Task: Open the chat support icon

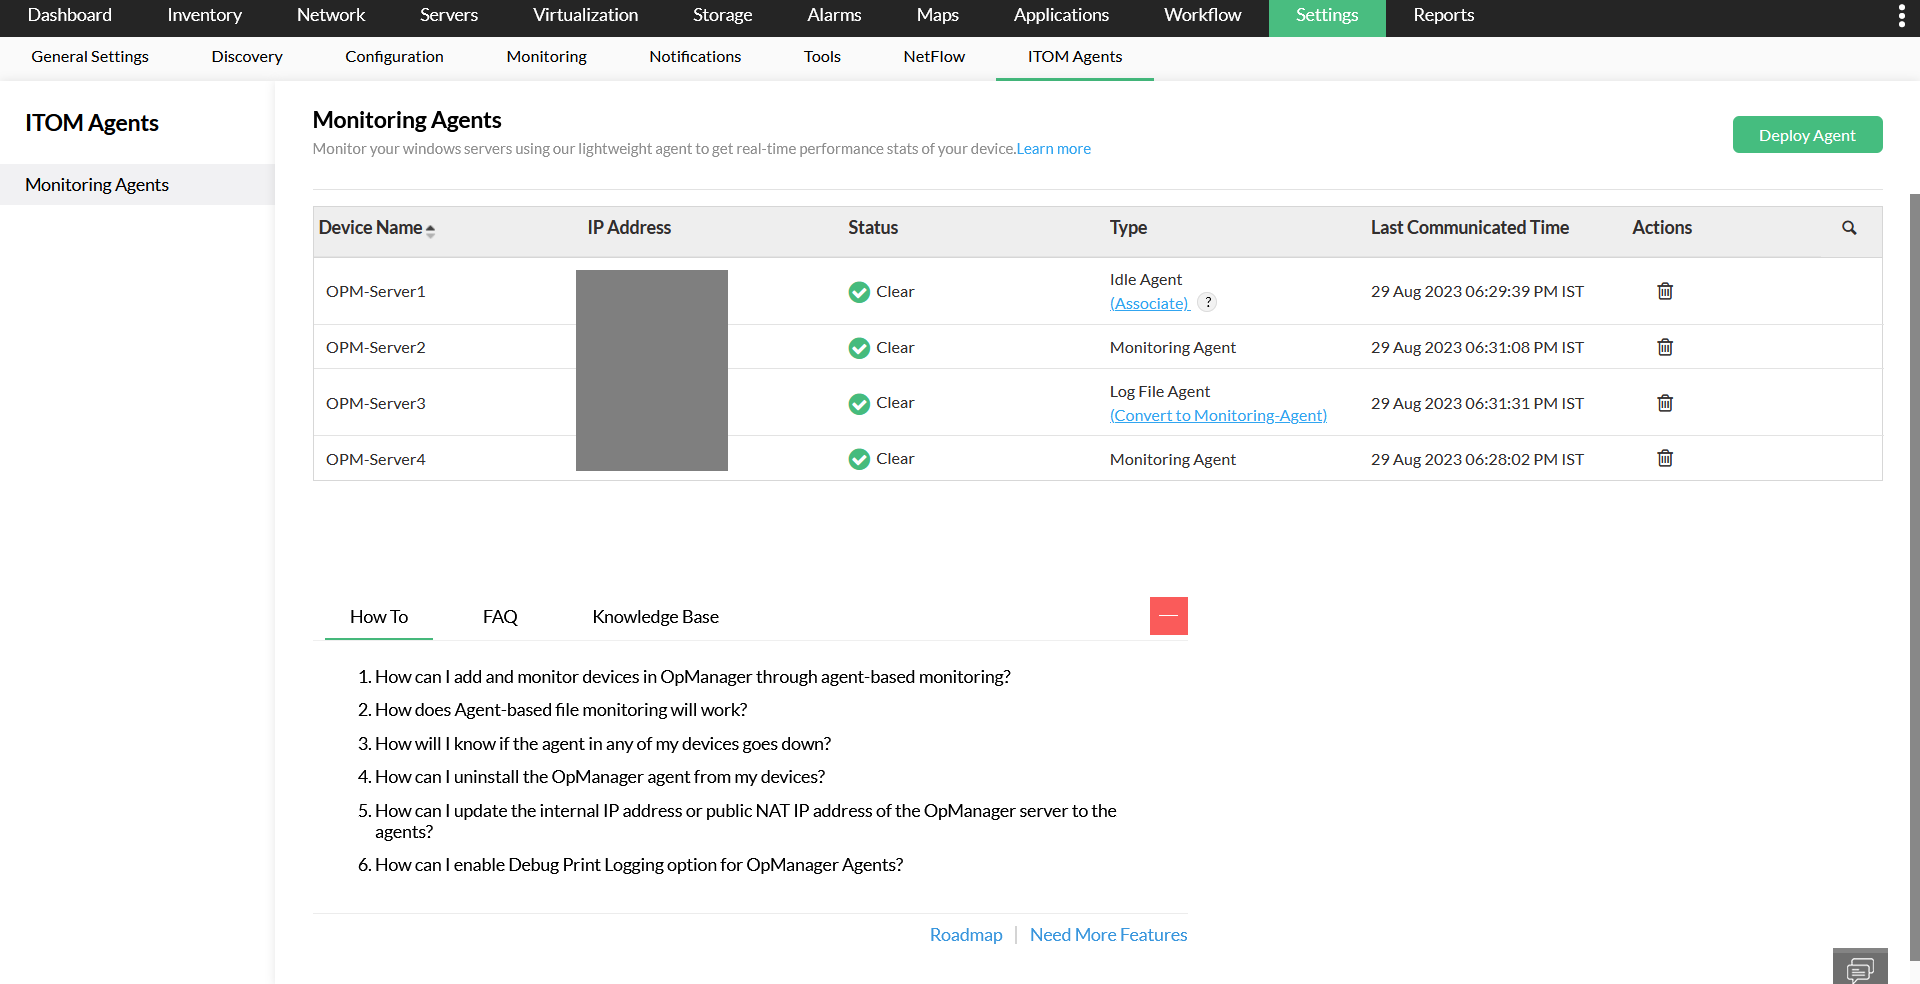Action: 1860,967
